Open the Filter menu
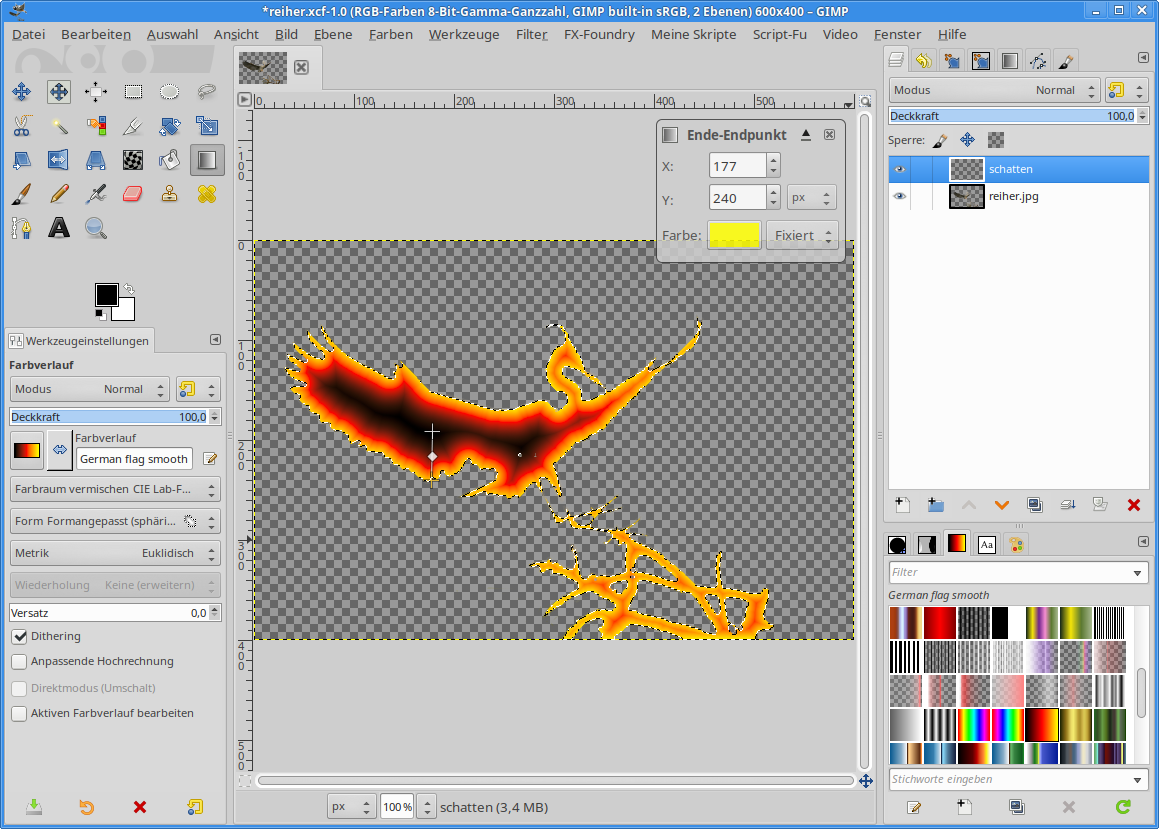The height and width of the screenshot is (829, 1159). pos(531,34)
